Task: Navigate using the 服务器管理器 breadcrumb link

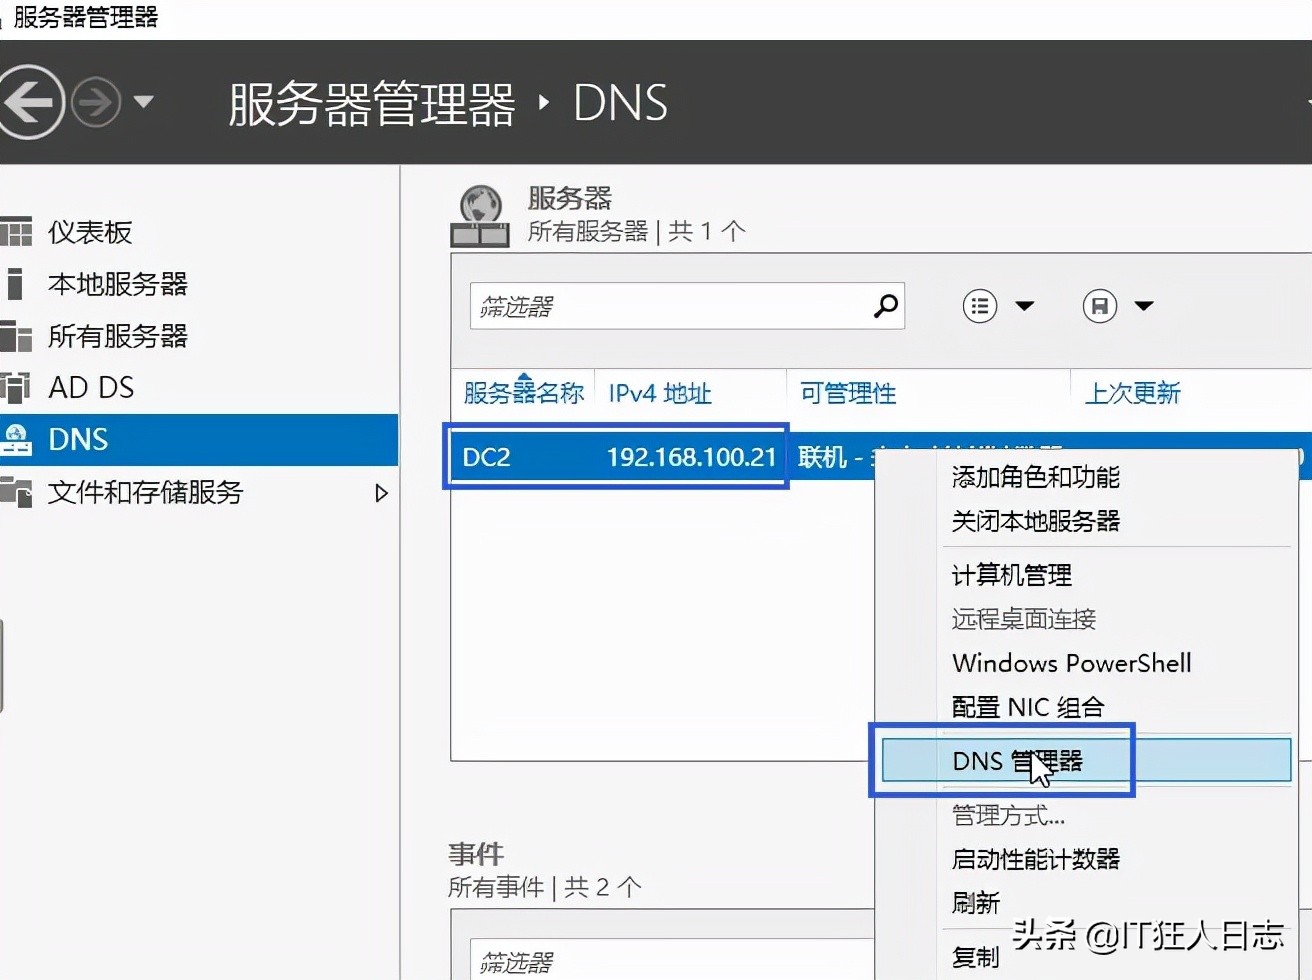Action: coord(370,103)
